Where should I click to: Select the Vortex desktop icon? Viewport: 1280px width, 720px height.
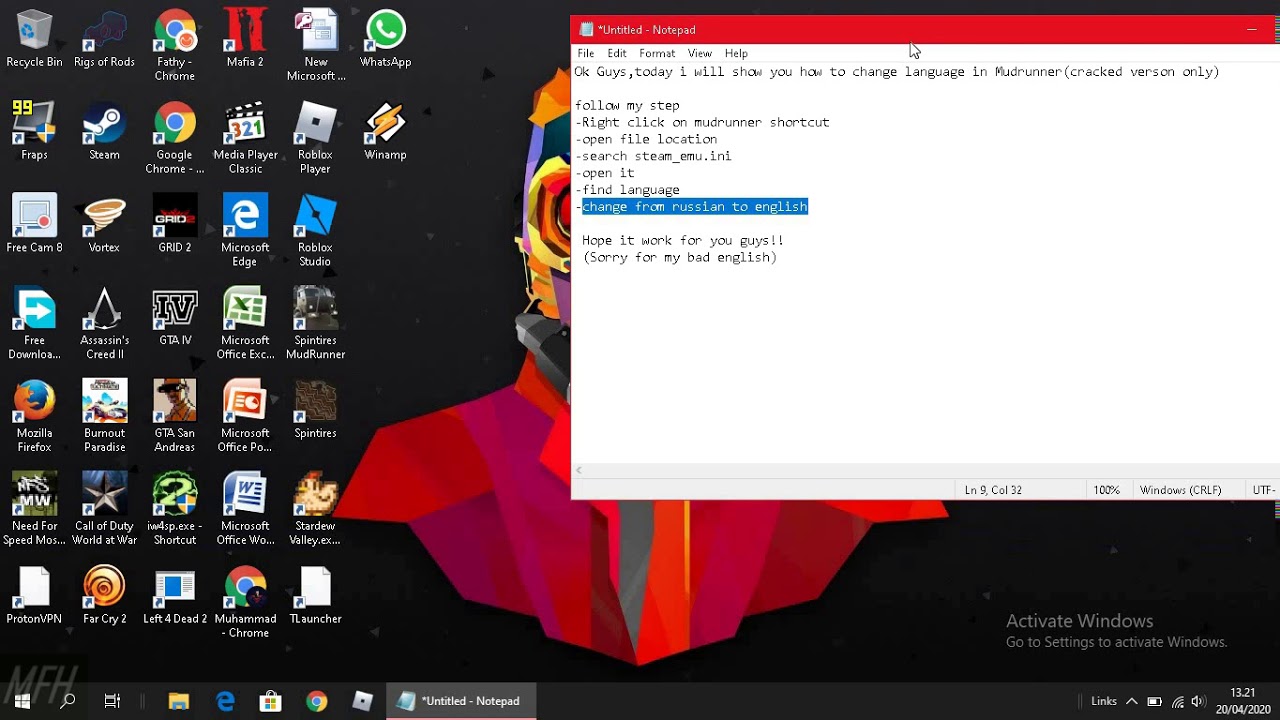104,225
